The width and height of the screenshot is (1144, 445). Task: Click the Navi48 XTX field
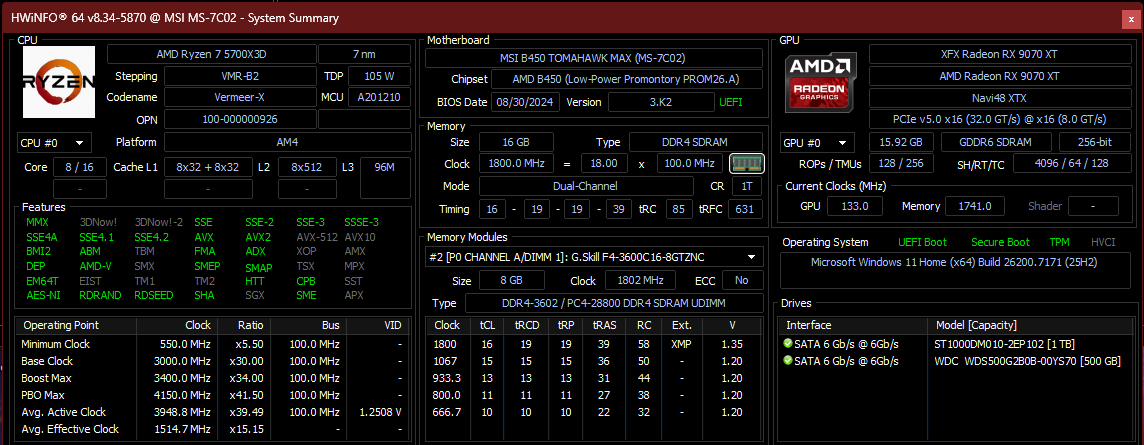tap(999, 98)
